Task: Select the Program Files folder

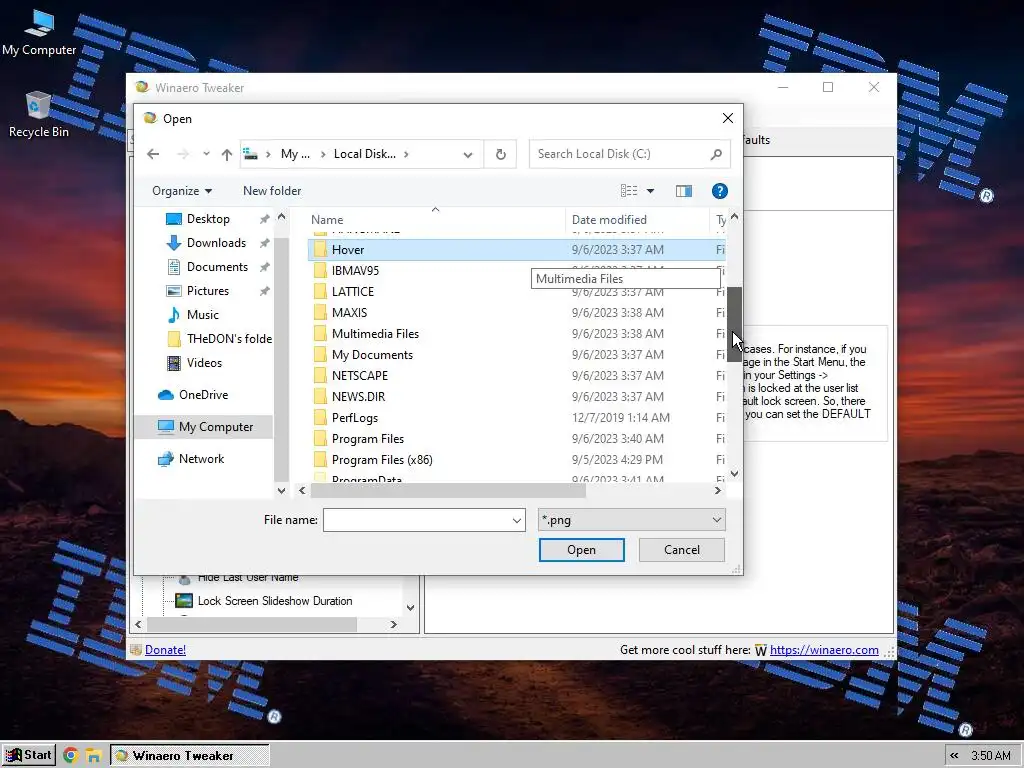Action: pos(516,439)
